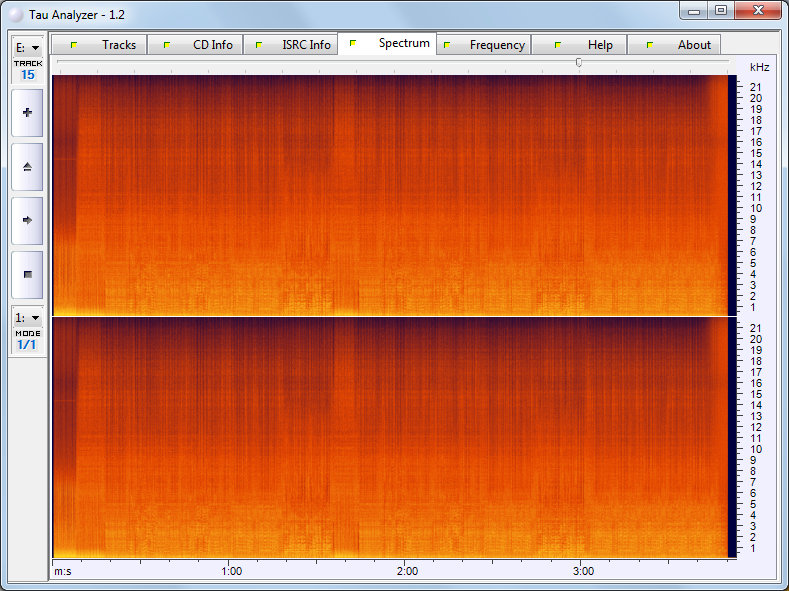
Task: Click the track number 15 readout
Action: pyautogui.click(x=27, y=75)
